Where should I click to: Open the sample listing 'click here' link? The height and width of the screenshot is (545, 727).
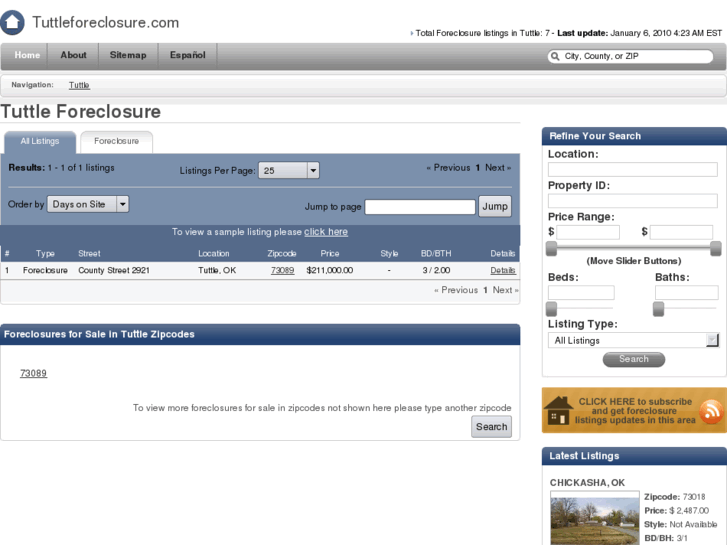coord(325,232)
